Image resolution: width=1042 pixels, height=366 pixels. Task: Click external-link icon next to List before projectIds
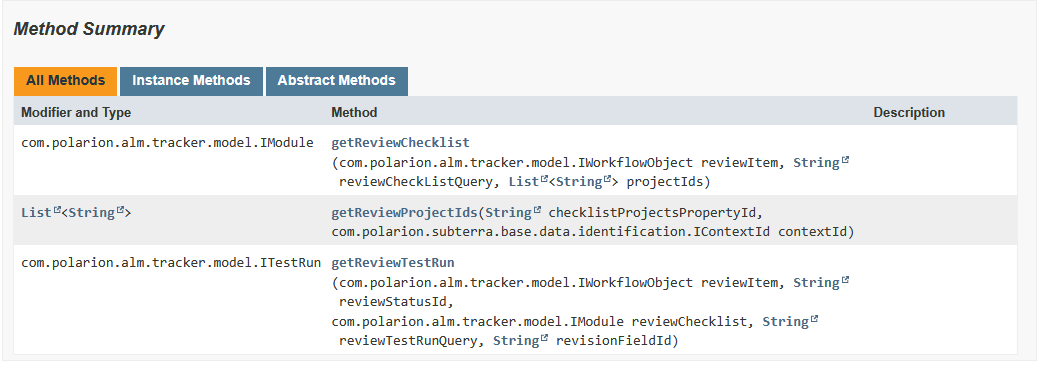[544, 179]
